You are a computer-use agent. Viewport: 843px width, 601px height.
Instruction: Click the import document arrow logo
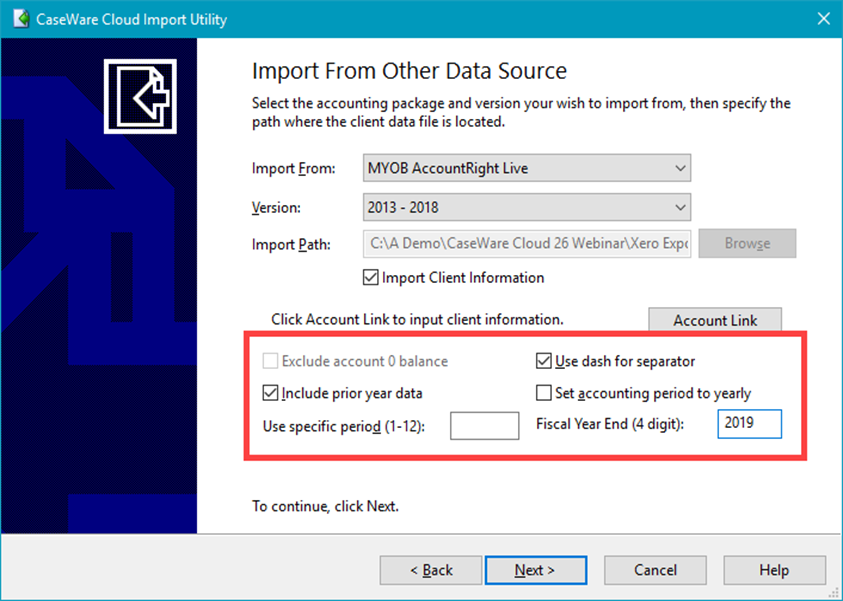point(140,96)
